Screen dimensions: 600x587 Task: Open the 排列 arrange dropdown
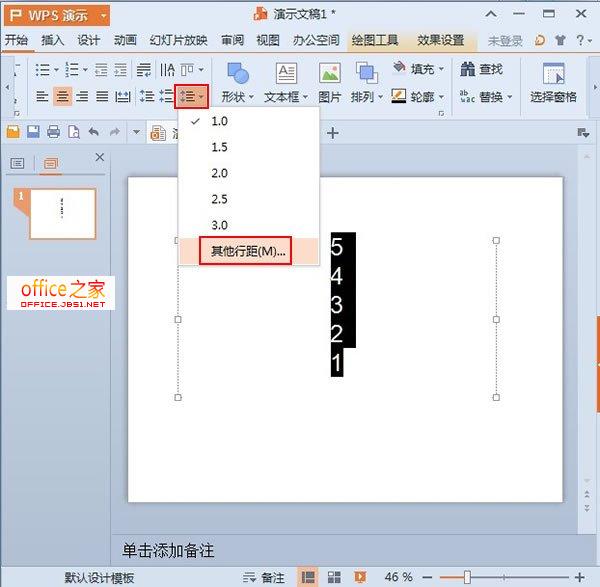[367, 82]
